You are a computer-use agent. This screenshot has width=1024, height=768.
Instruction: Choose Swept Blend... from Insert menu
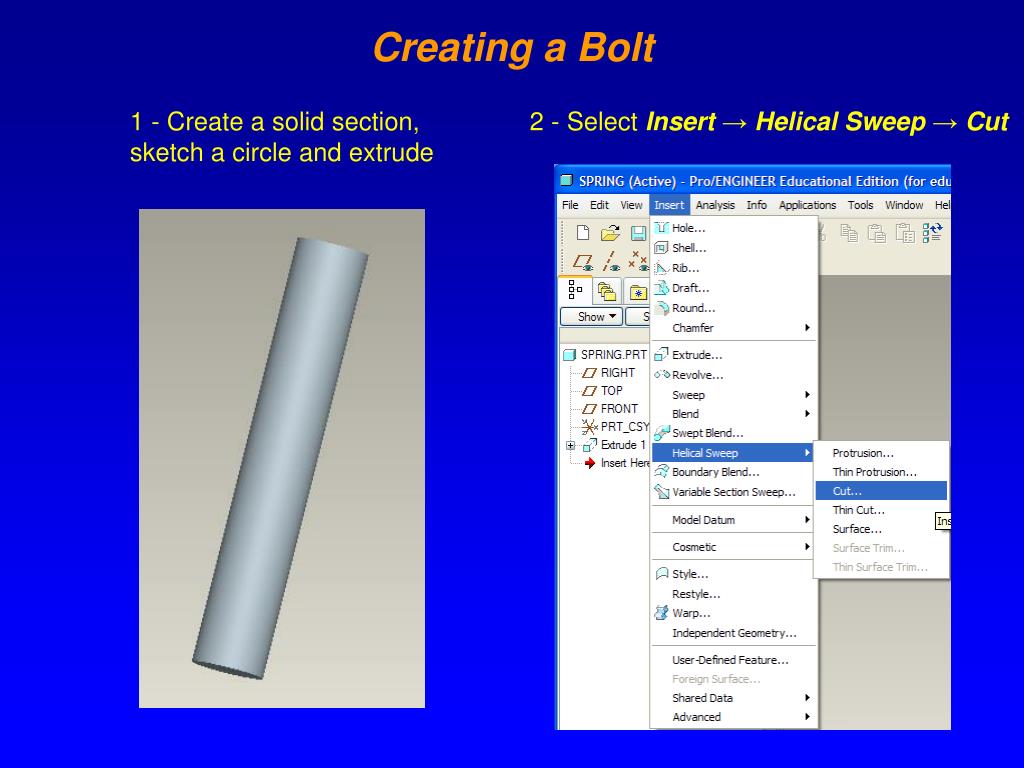[735, 433]
